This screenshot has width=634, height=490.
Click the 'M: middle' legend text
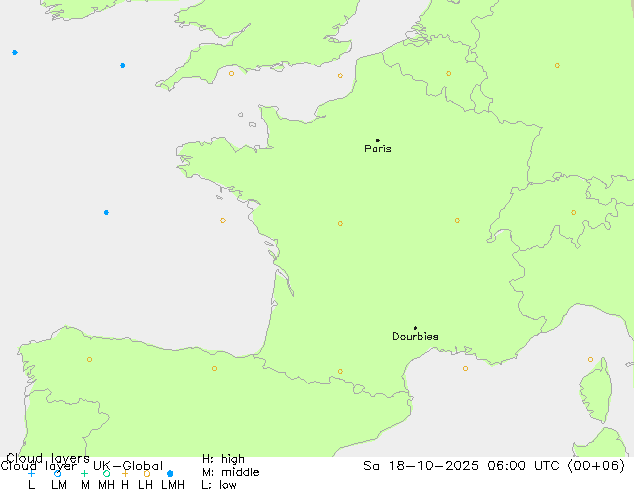[230, 472]
